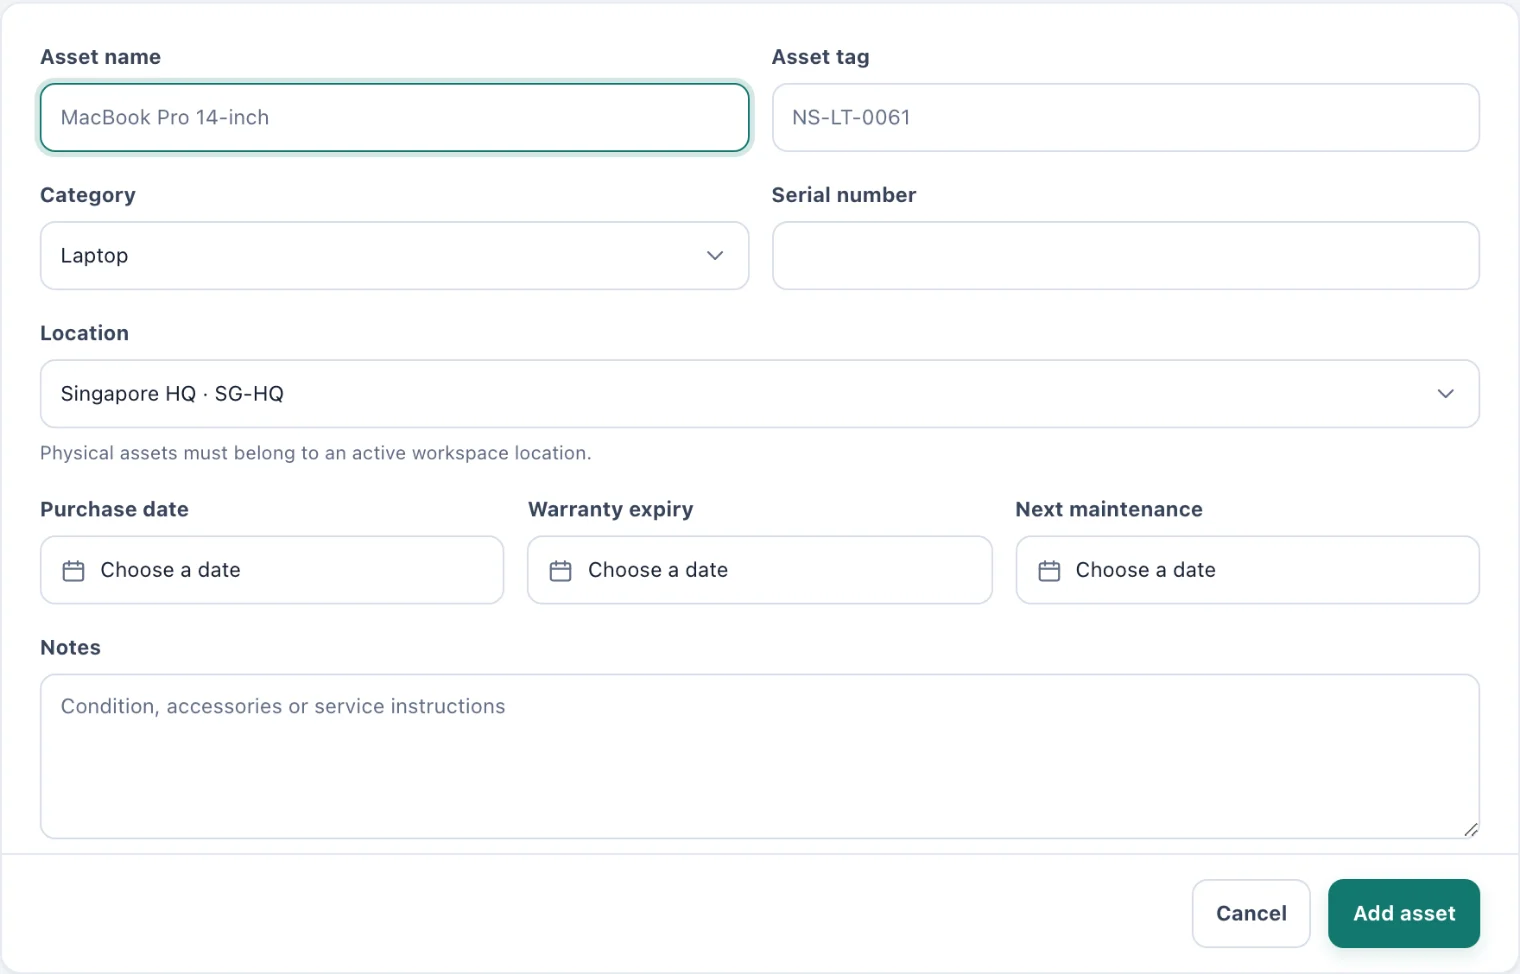Click the Notes resize handle corner

tap(1471, 829)
